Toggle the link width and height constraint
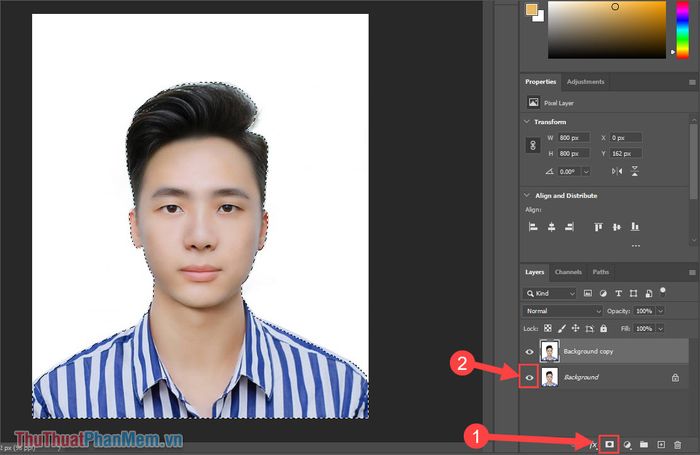 tap(533, 146)
